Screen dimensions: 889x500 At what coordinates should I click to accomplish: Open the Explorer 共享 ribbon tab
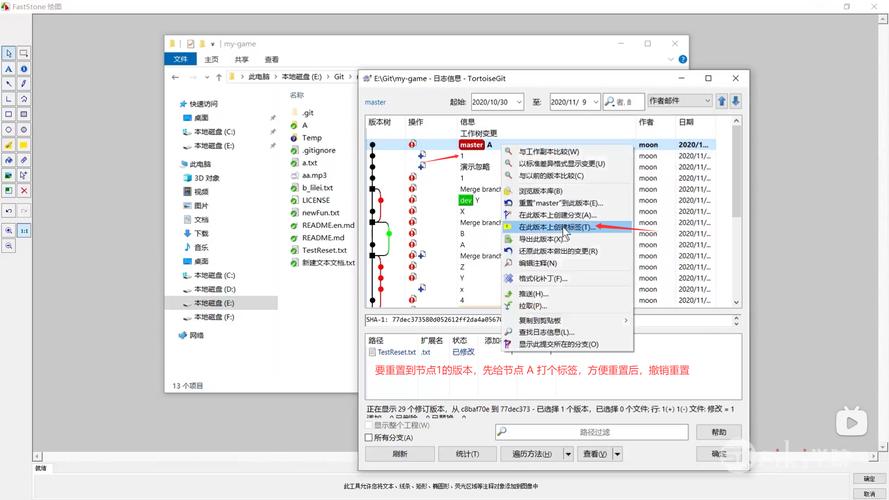pos(242,59)
